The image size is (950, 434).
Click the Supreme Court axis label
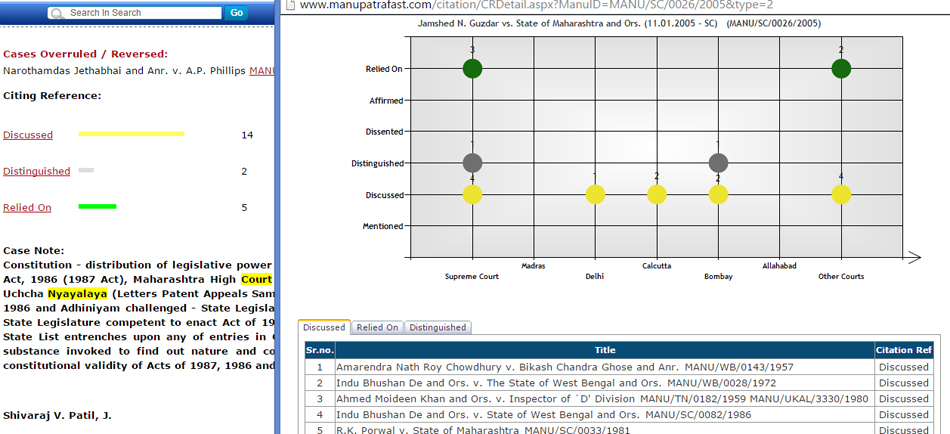(x=472, y=276)
